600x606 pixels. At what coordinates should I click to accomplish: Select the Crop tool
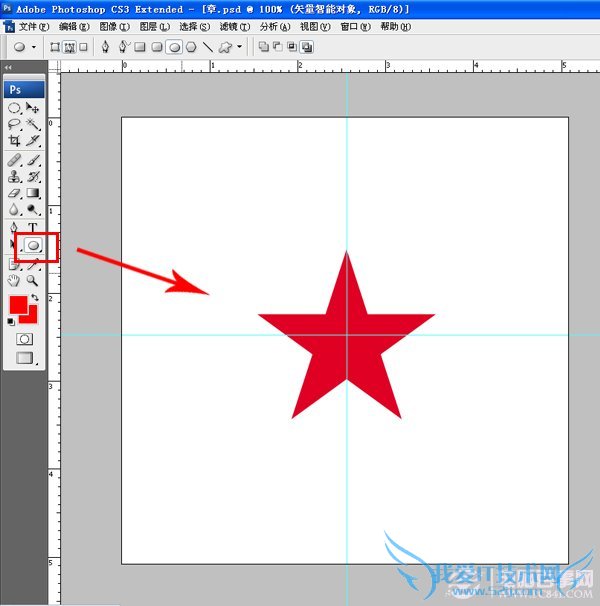tap(14, 141)
